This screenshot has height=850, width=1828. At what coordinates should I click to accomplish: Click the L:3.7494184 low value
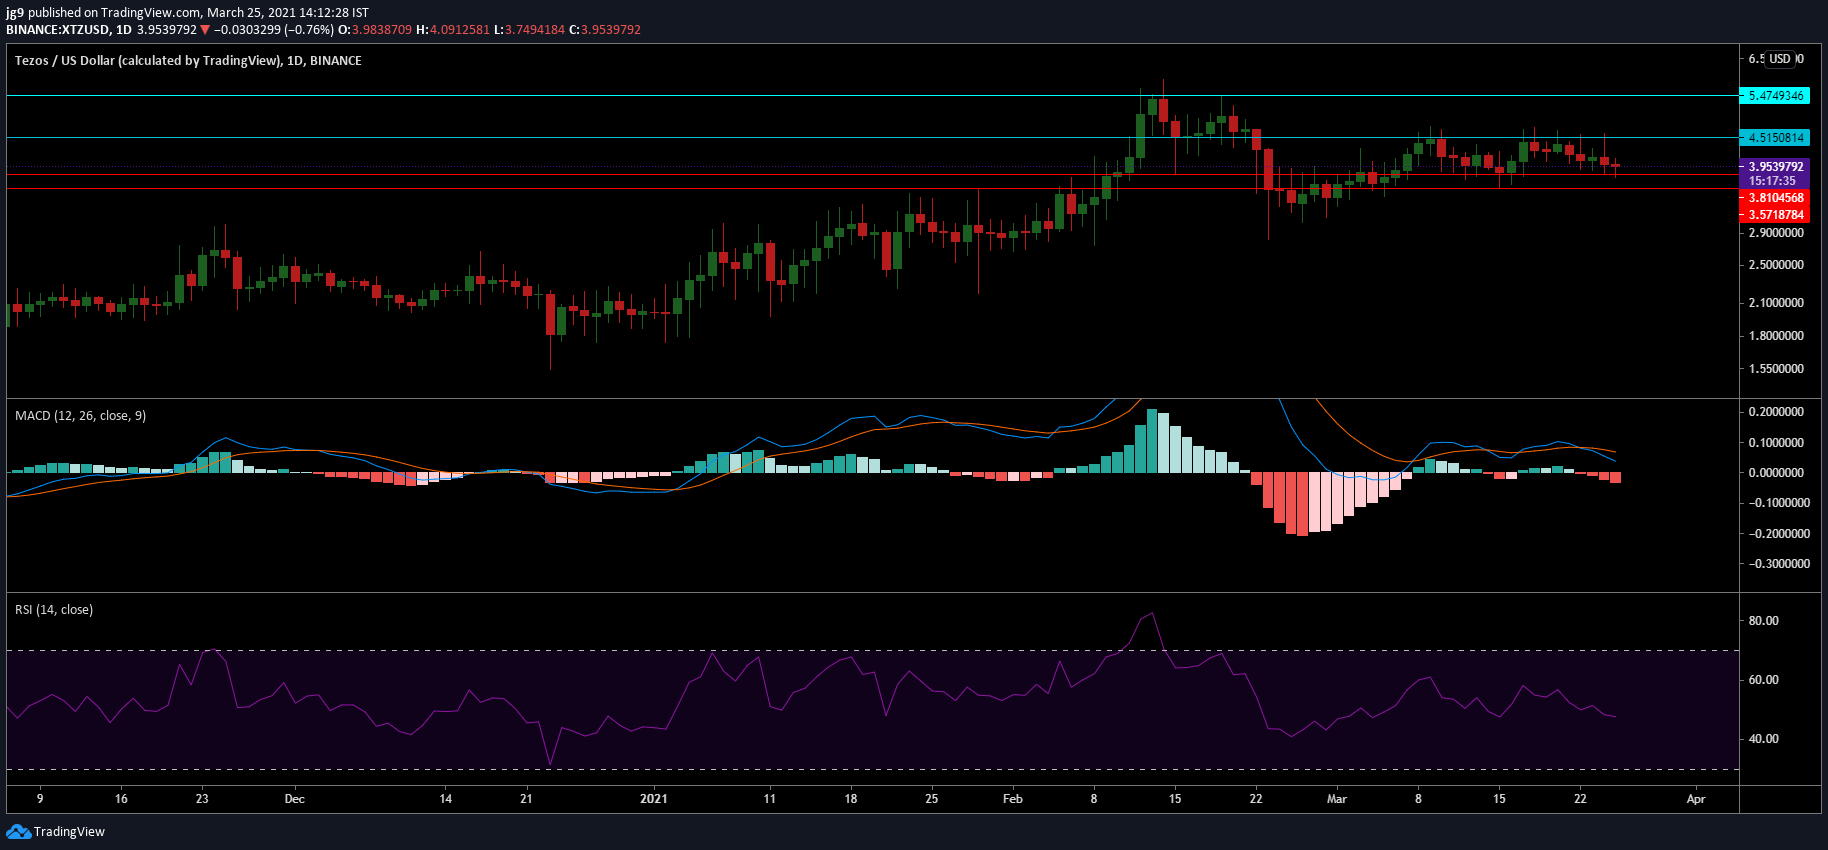pos(529,30)
